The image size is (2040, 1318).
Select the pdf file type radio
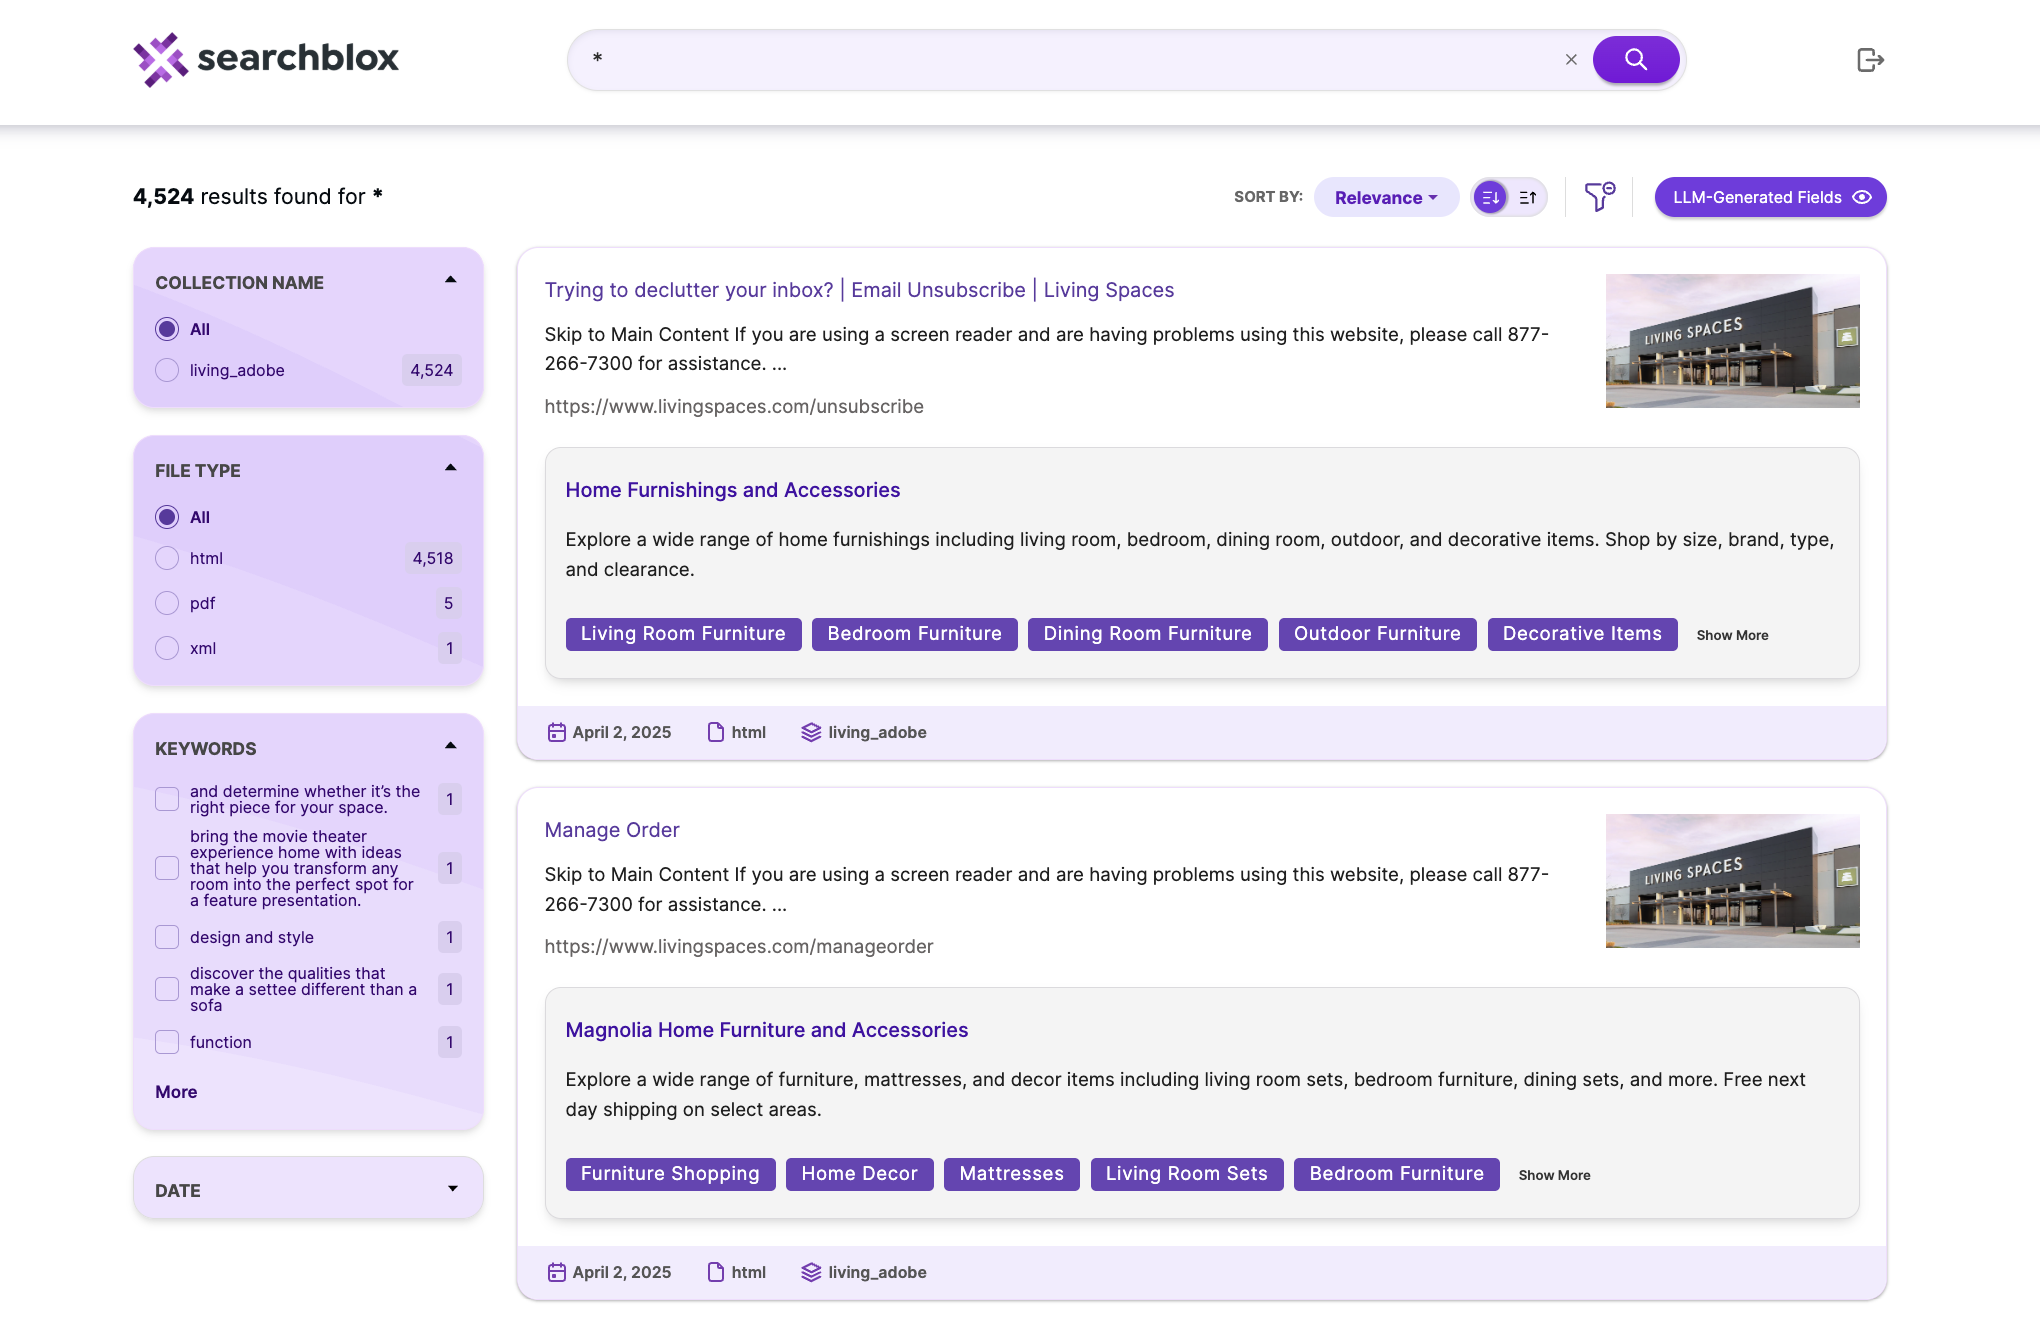[x=167, y=604]
